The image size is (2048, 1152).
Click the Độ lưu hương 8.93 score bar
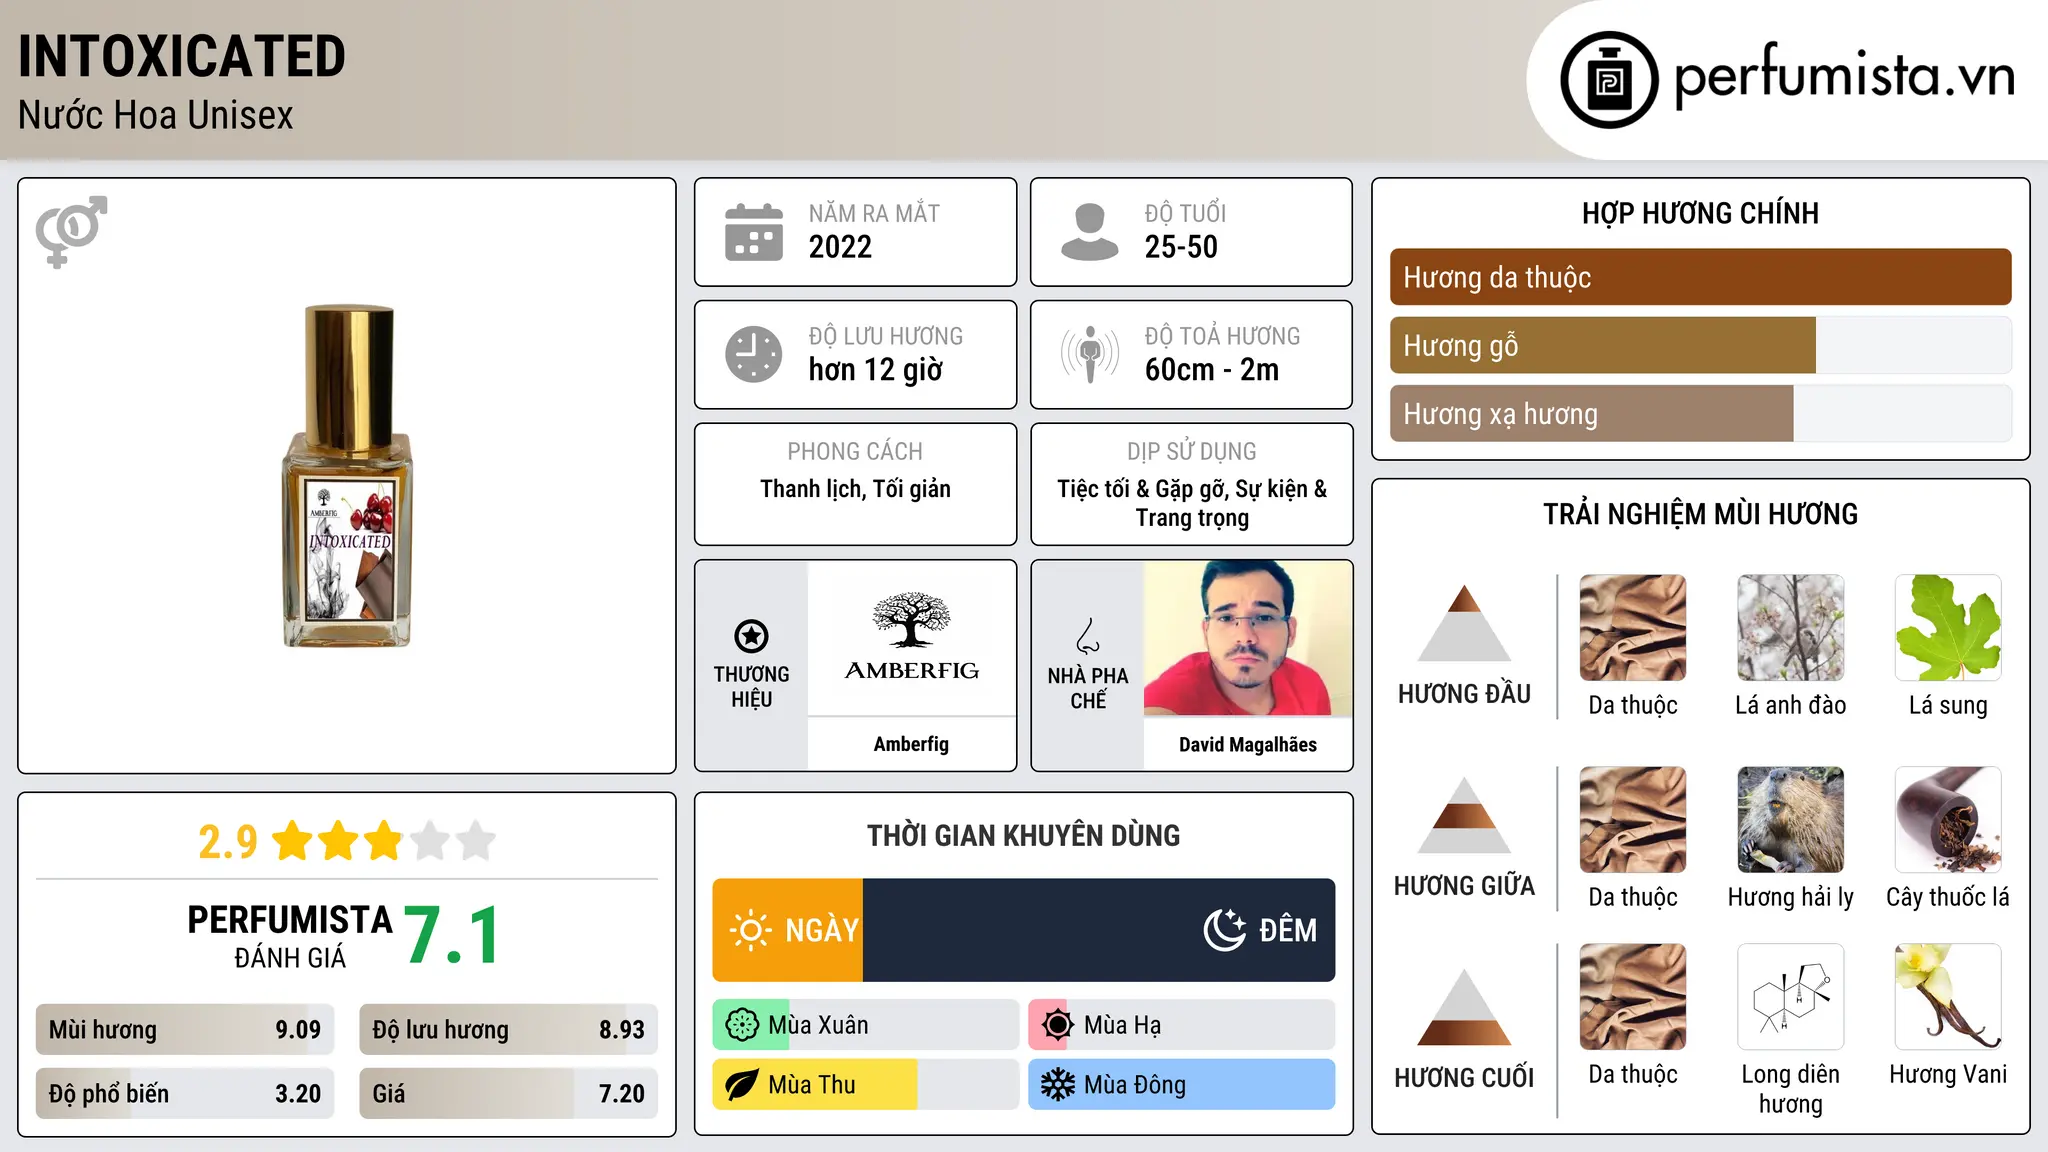[x=509, y=1030]
